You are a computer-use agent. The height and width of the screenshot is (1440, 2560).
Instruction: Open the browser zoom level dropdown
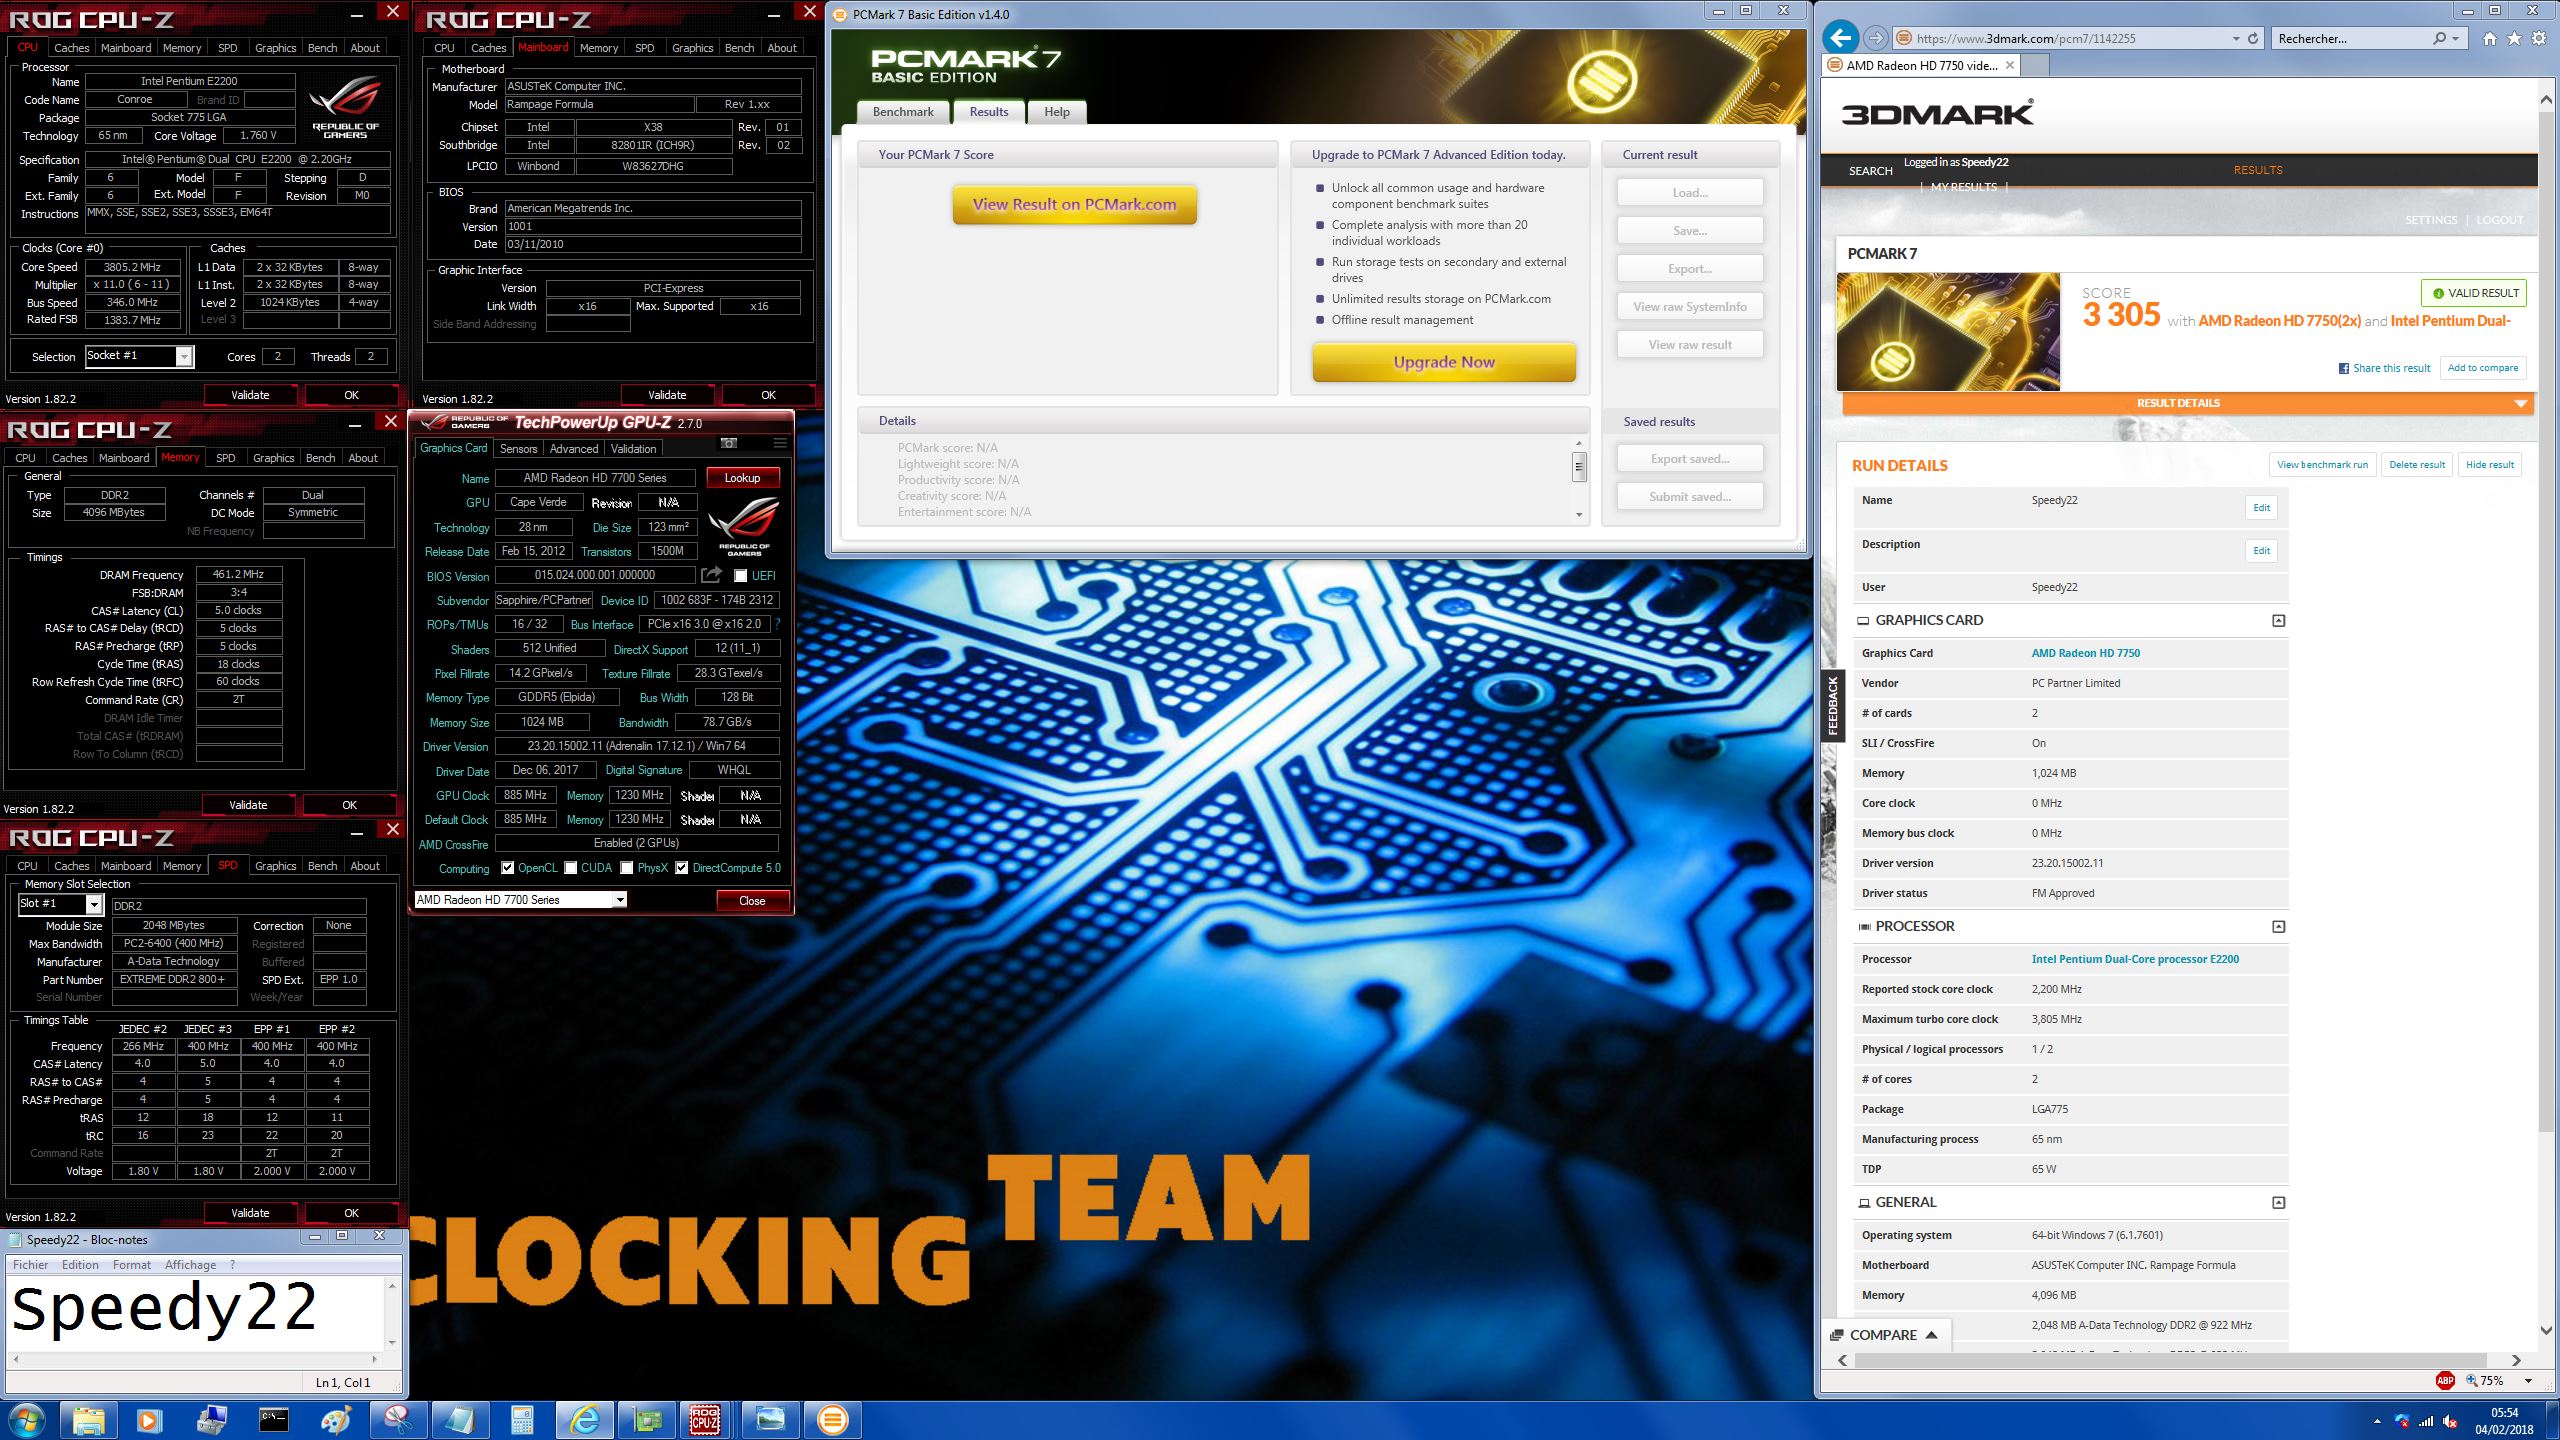2528,1381
